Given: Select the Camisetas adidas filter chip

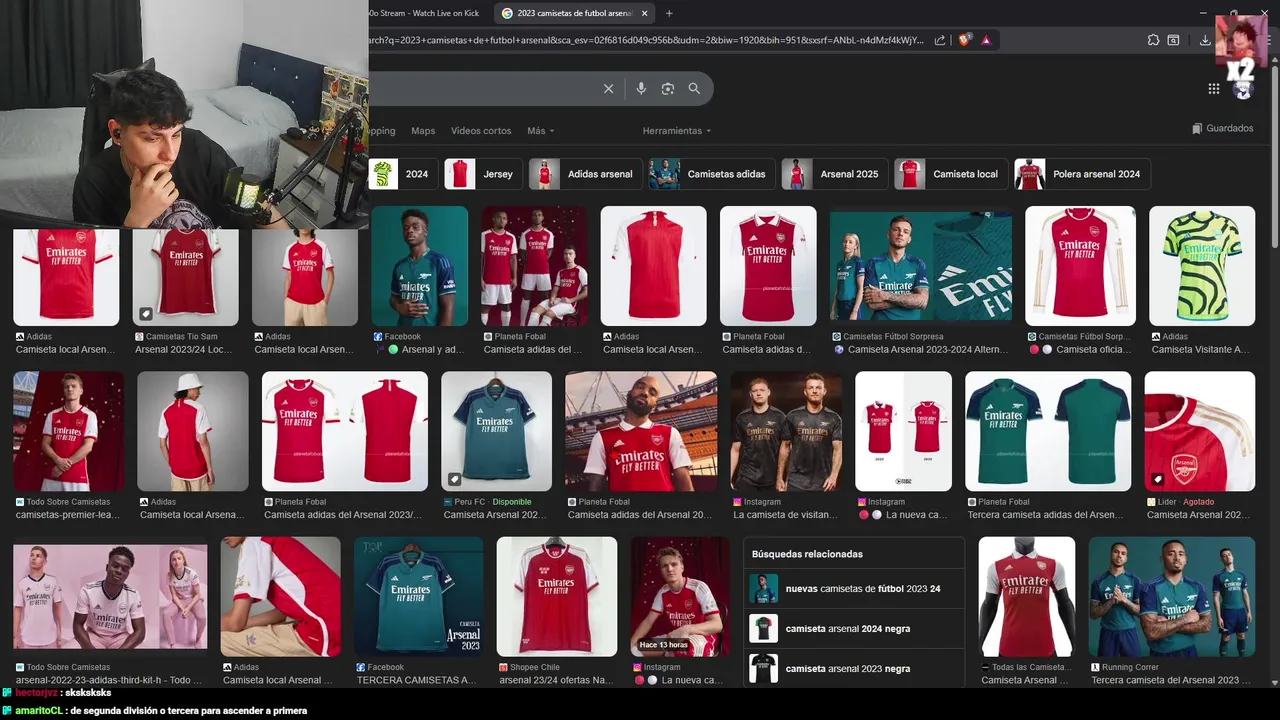Looking at the screenshot, I should (x=710, y=174).
